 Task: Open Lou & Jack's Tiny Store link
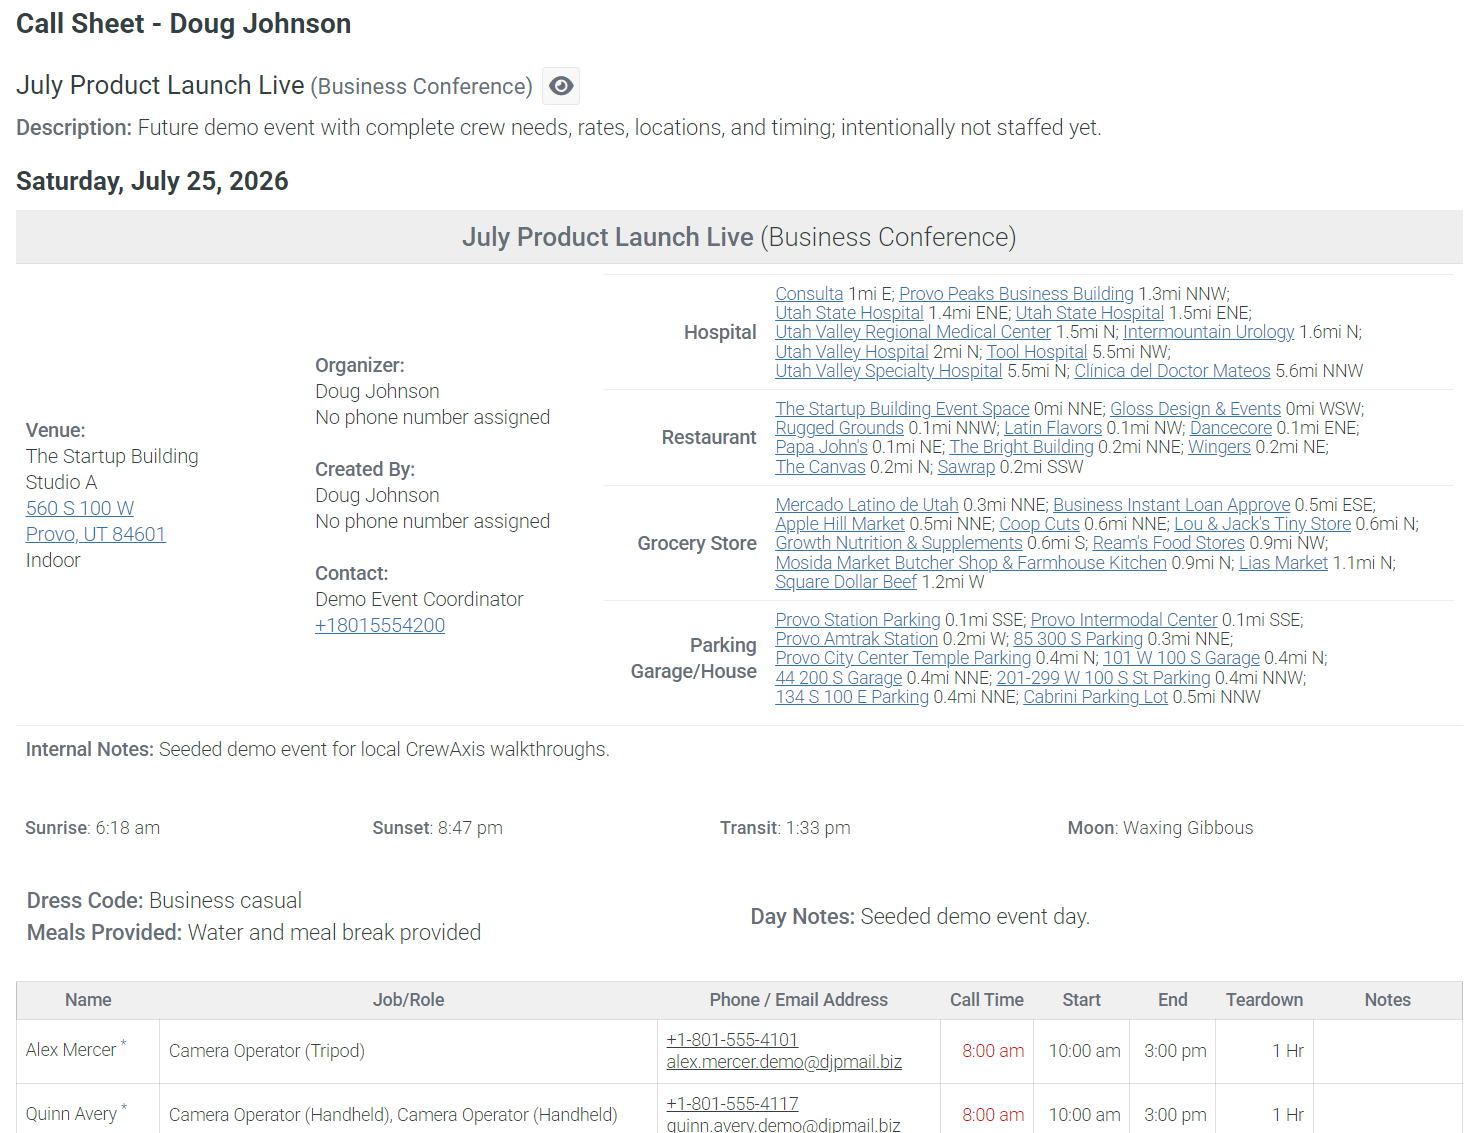[1263, 524]
